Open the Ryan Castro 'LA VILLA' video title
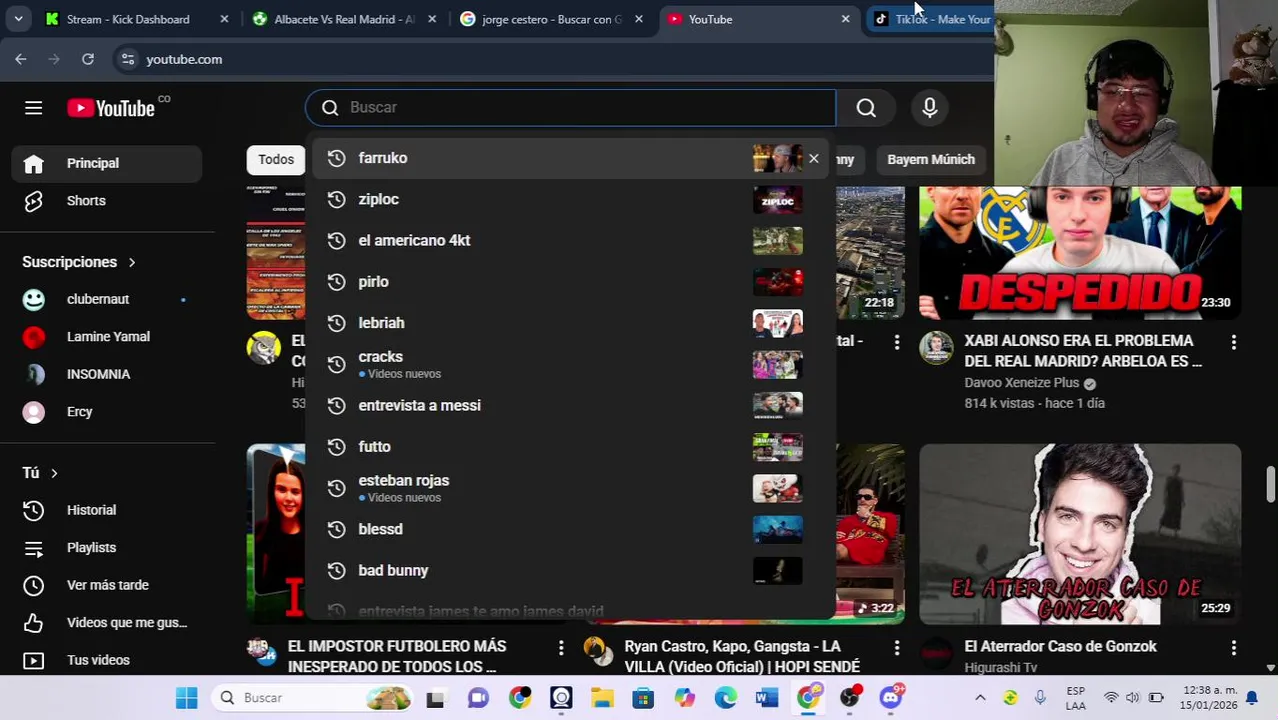This screenshot has width=1278, height=720. point(742,656)
